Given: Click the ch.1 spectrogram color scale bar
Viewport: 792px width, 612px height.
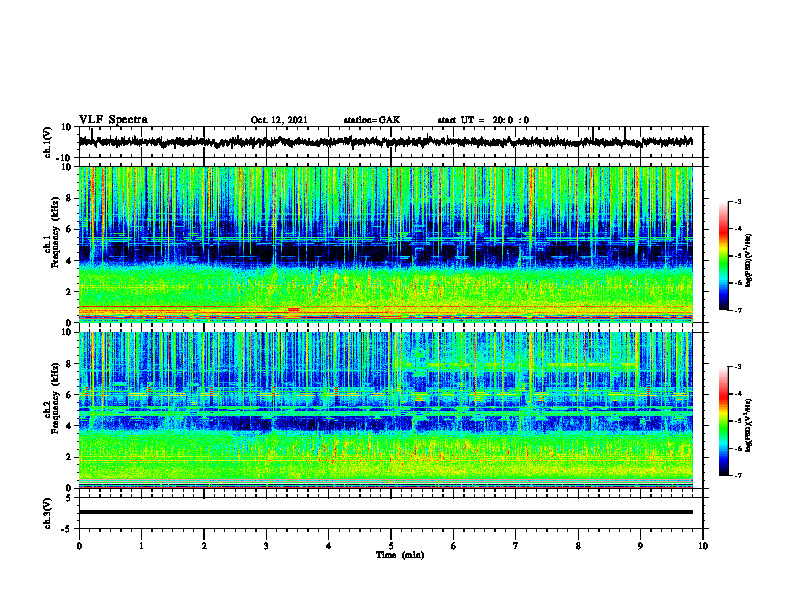Looking at the screenshot, I should point(723,256).
